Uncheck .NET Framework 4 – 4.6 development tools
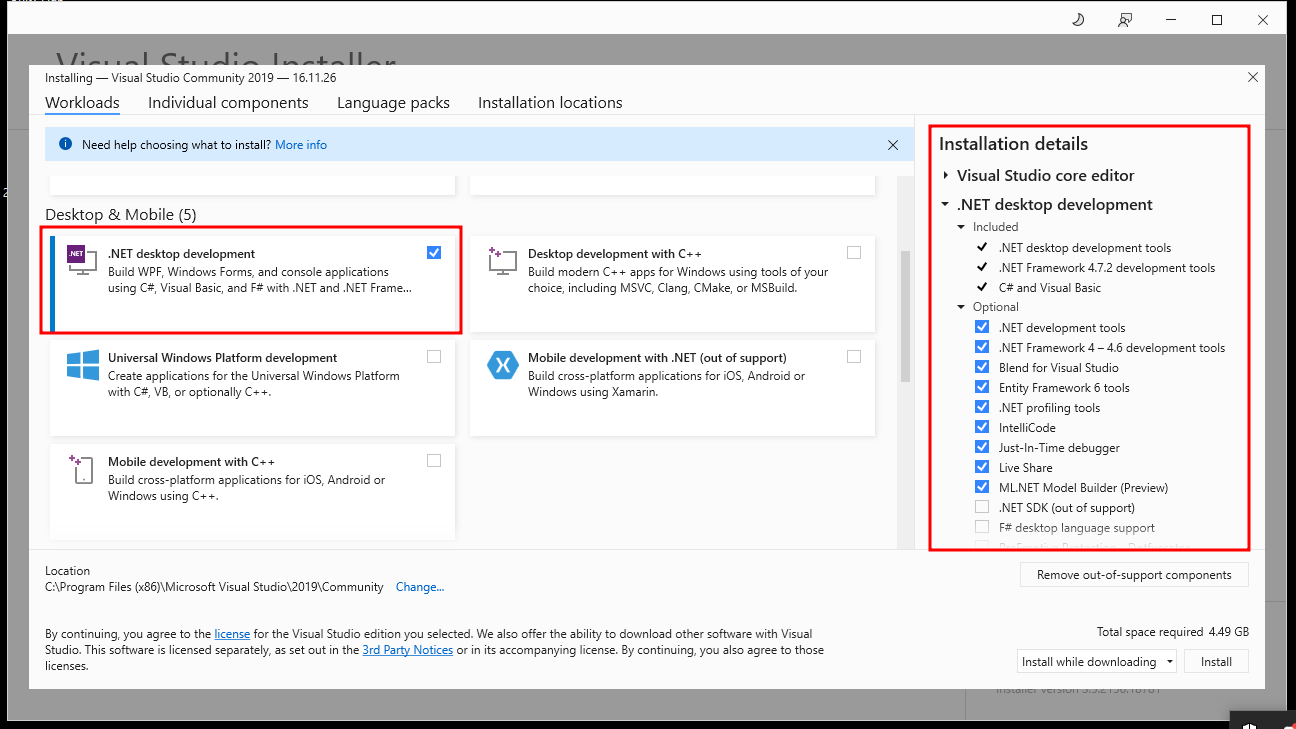This screenshot has width=1296, height=729. point(982,347)
